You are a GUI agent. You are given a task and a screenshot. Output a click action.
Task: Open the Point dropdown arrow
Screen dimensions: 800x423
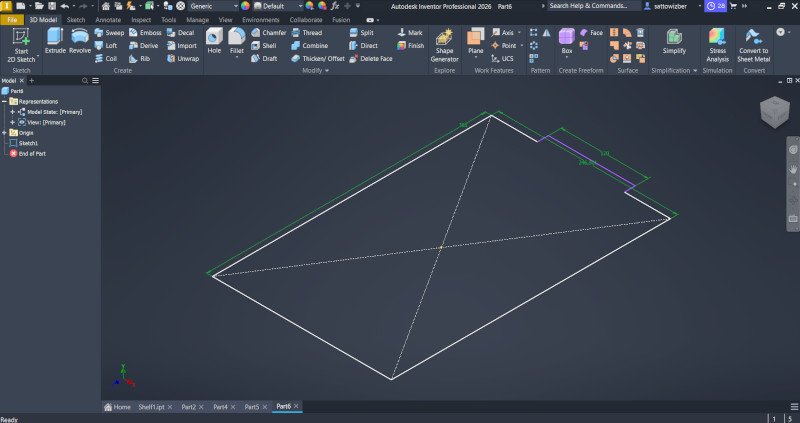(x=521, y=45)
